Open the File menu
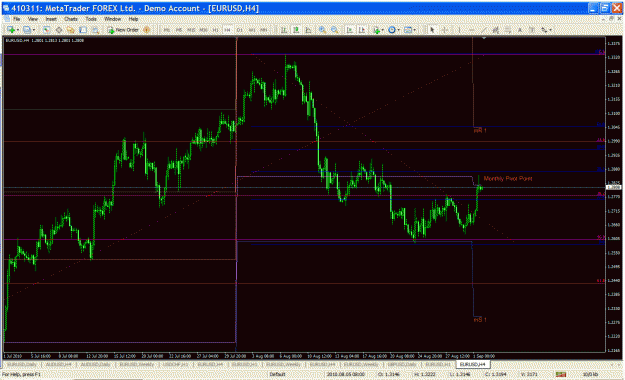625x380 pixels. pyautogui.click(x=17, y=19)
